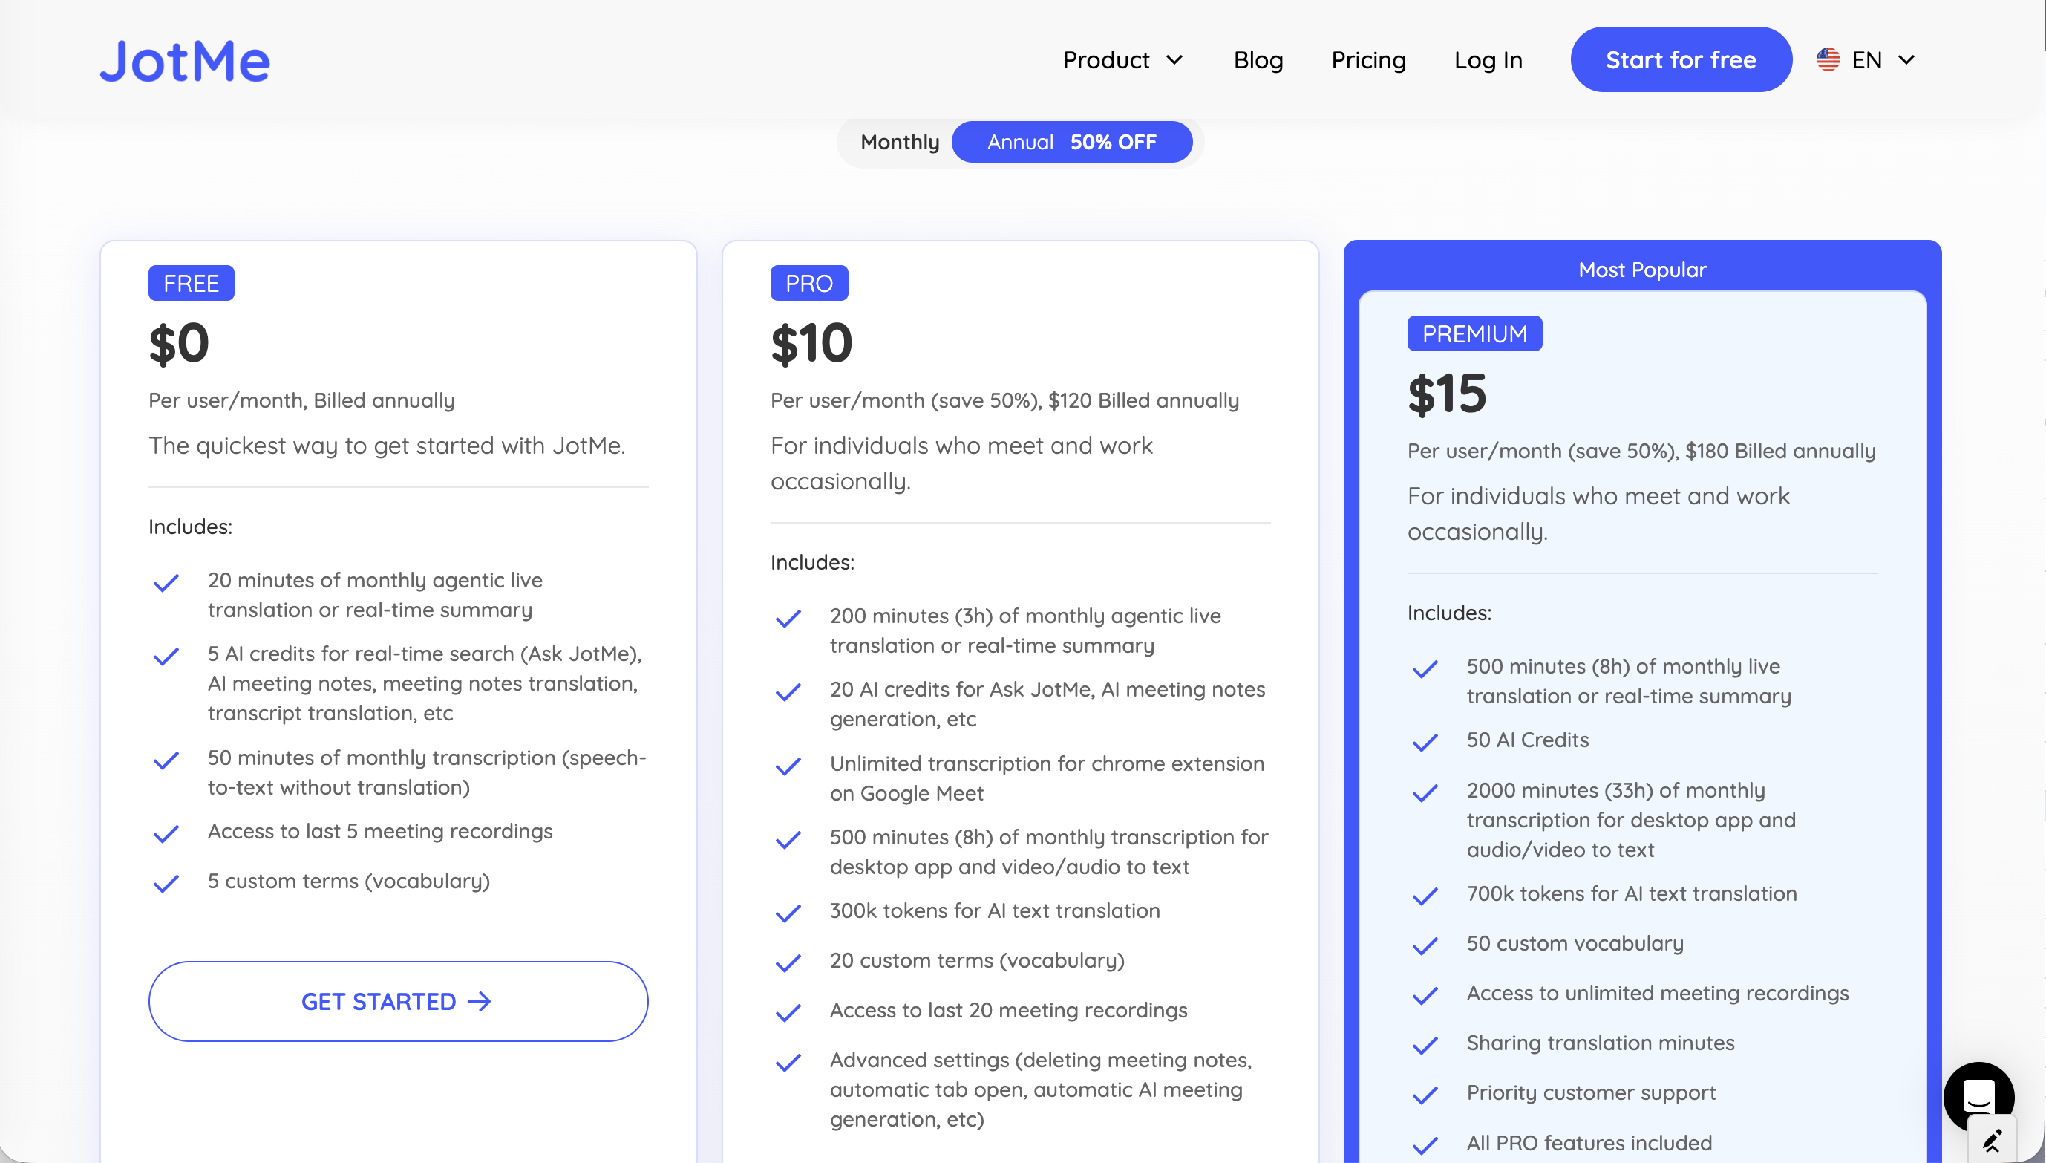This screenshot has width=2046, height=1163.
Task: Click checkmark beside last 5 meeting recordings
Action: point(166,834)
